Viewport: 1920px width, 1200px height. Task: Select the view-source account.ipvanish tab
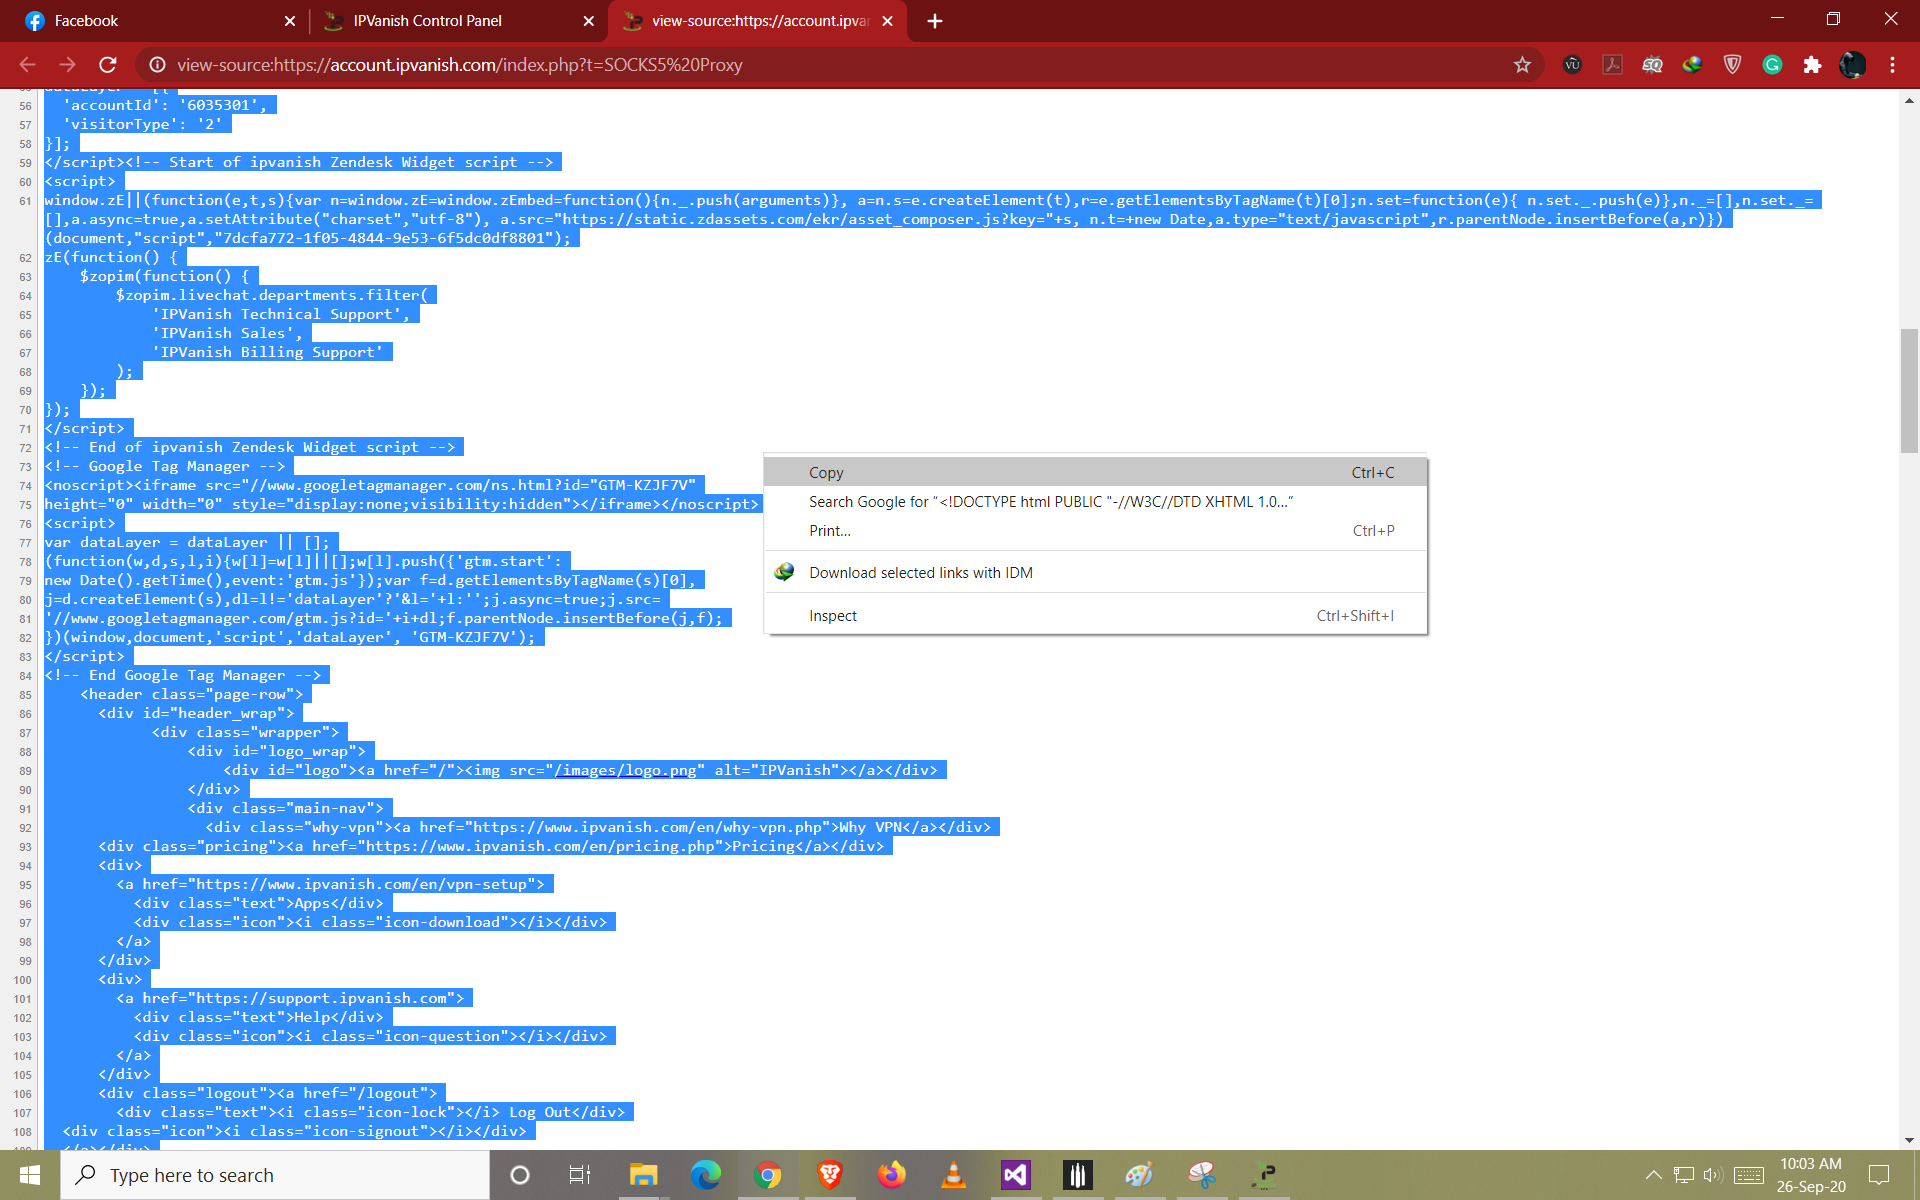click(x=758, y=21)
